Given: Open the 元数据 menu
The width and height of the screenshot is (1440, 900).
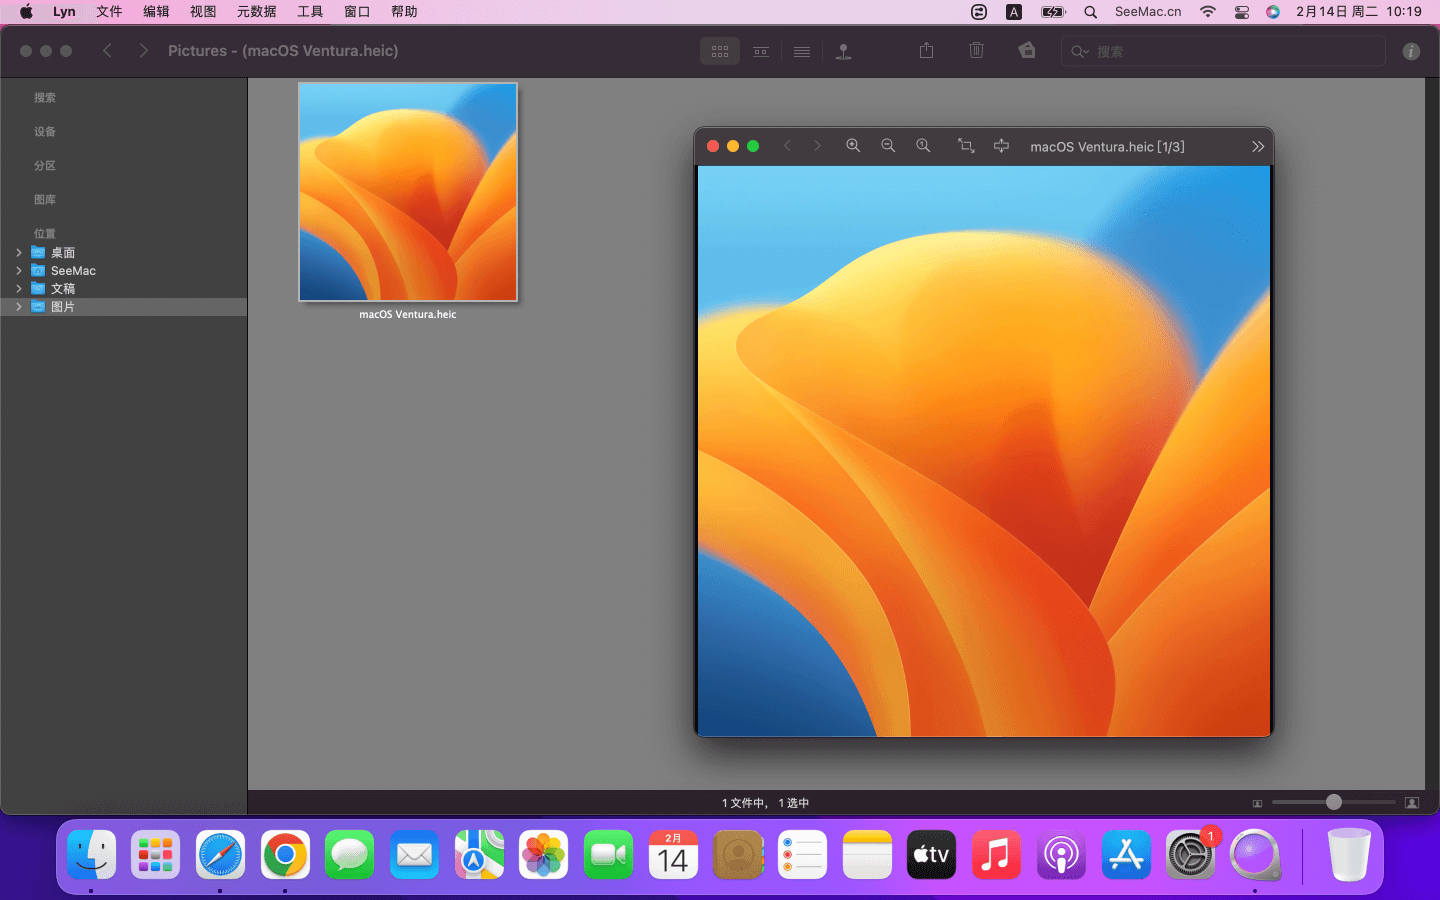Looking at the screenshot, I should coord(256,12).
